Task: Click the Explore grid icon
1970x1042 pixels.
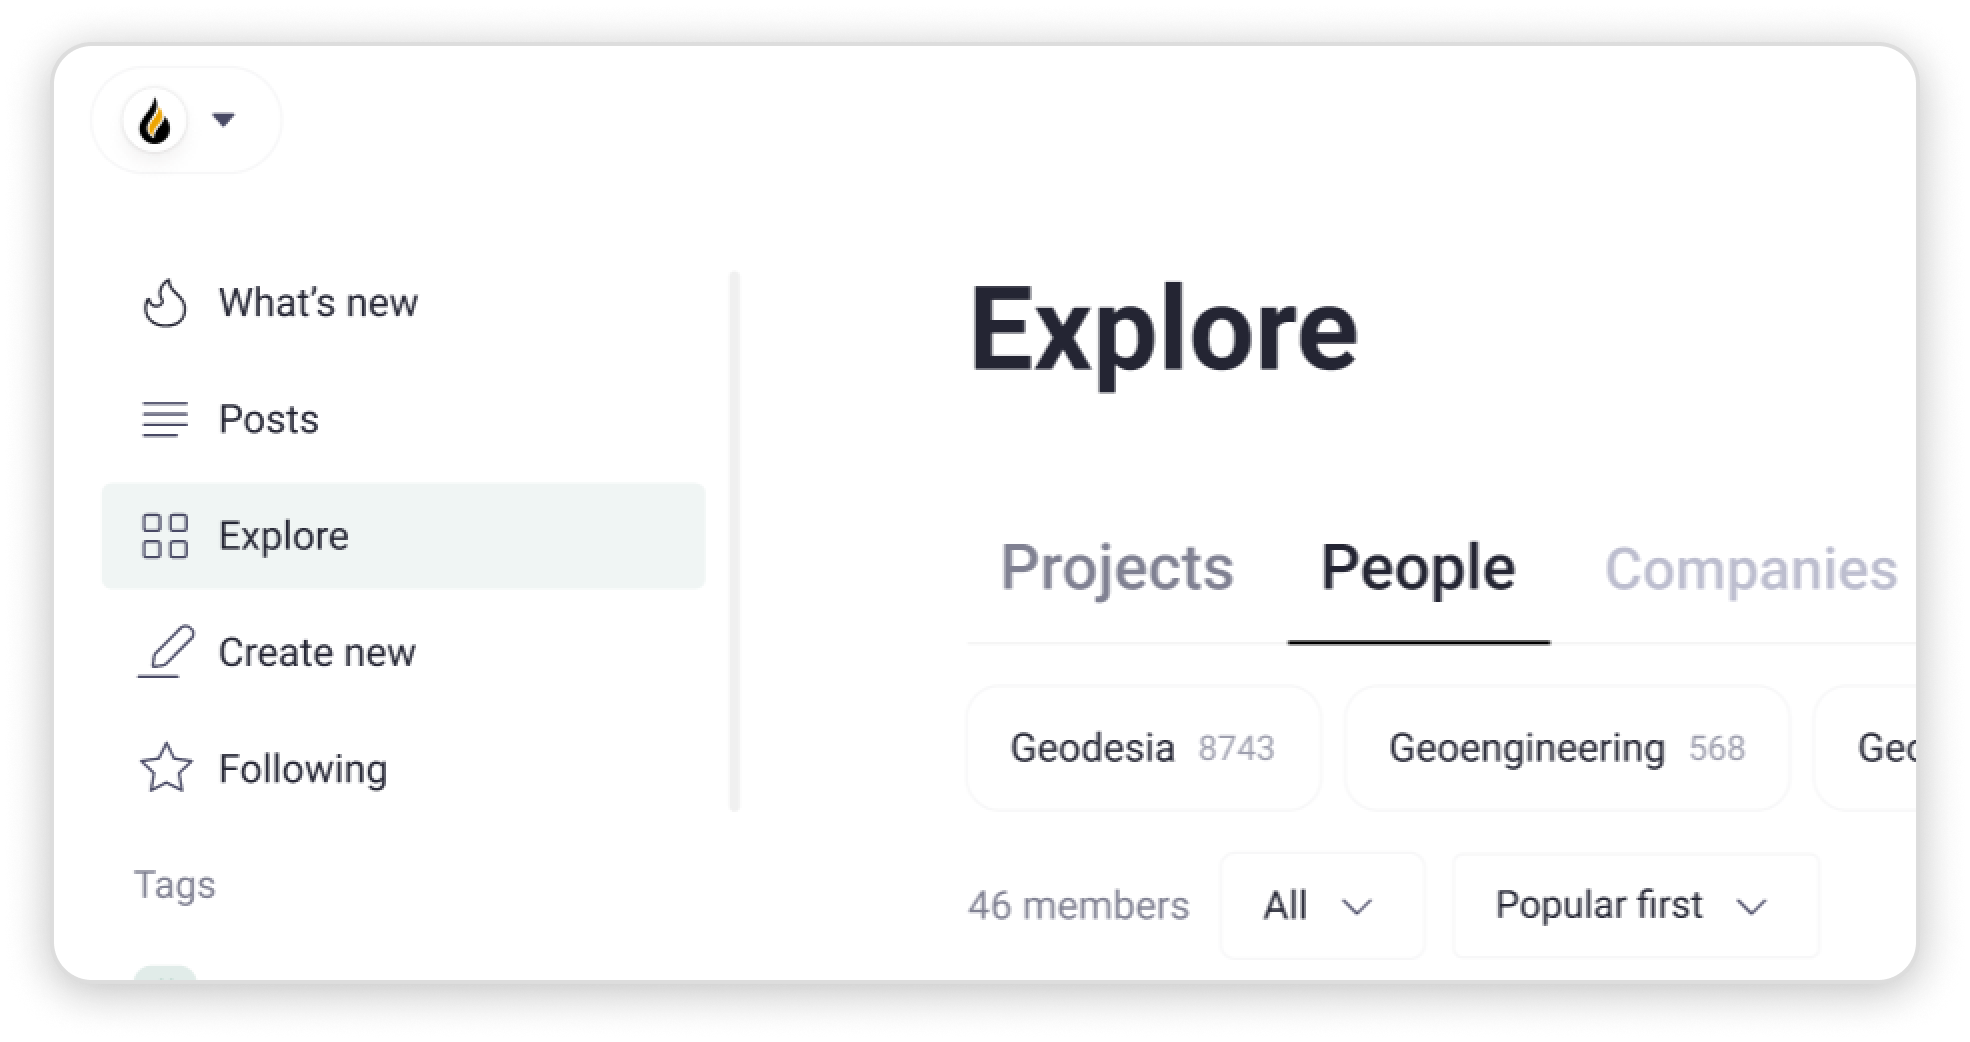Action: pyautogui.click(x=165, y=536)
